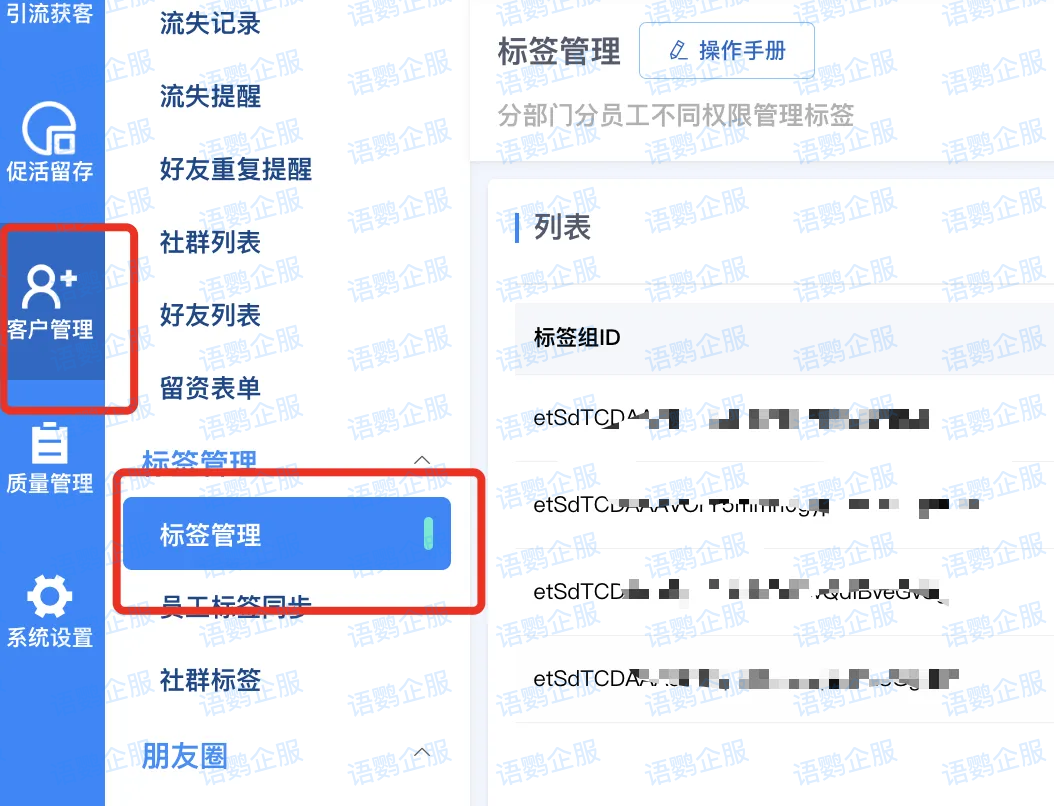Image resolution: width=1054 pixels, height=806 pixels.
Task: Open the 质量管理 clipboard icon
Action: [50, 442]
